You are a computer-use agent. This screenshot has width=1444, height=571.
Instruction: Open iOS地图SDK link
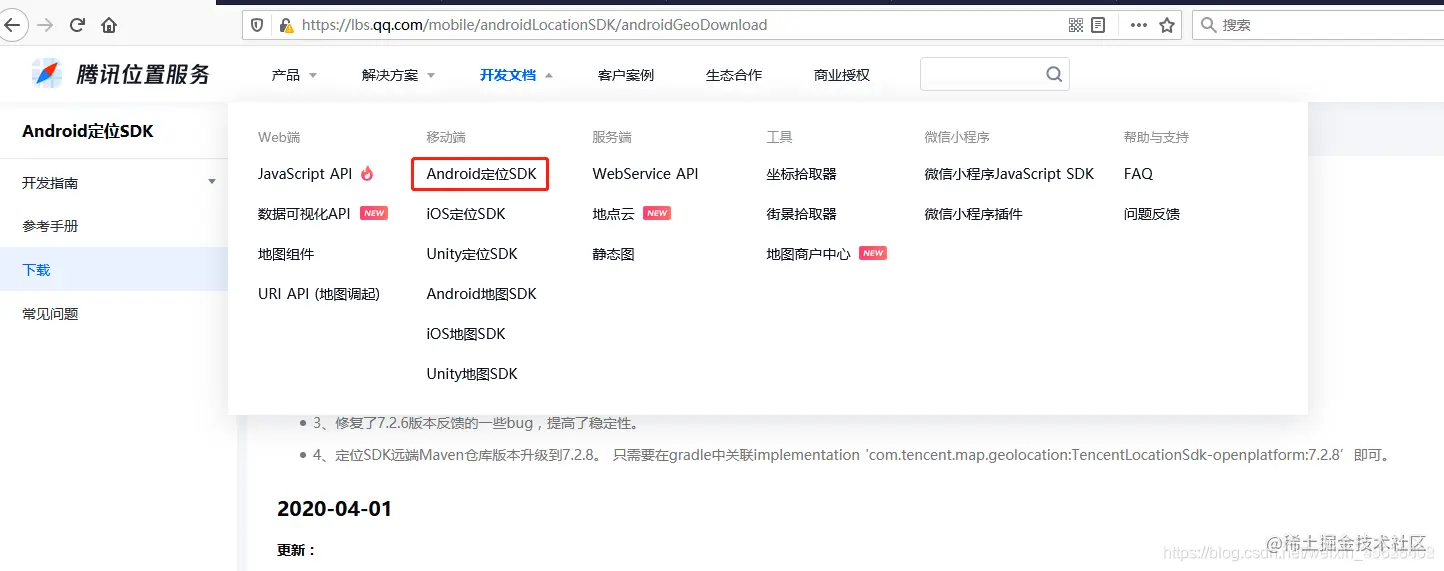pos(466,334)
